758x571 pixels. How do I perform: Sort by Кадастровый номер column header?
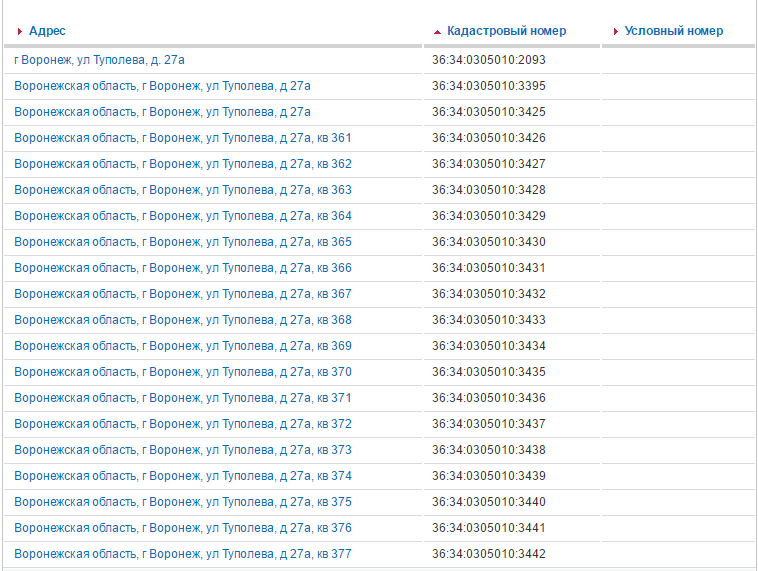(506, 31)
